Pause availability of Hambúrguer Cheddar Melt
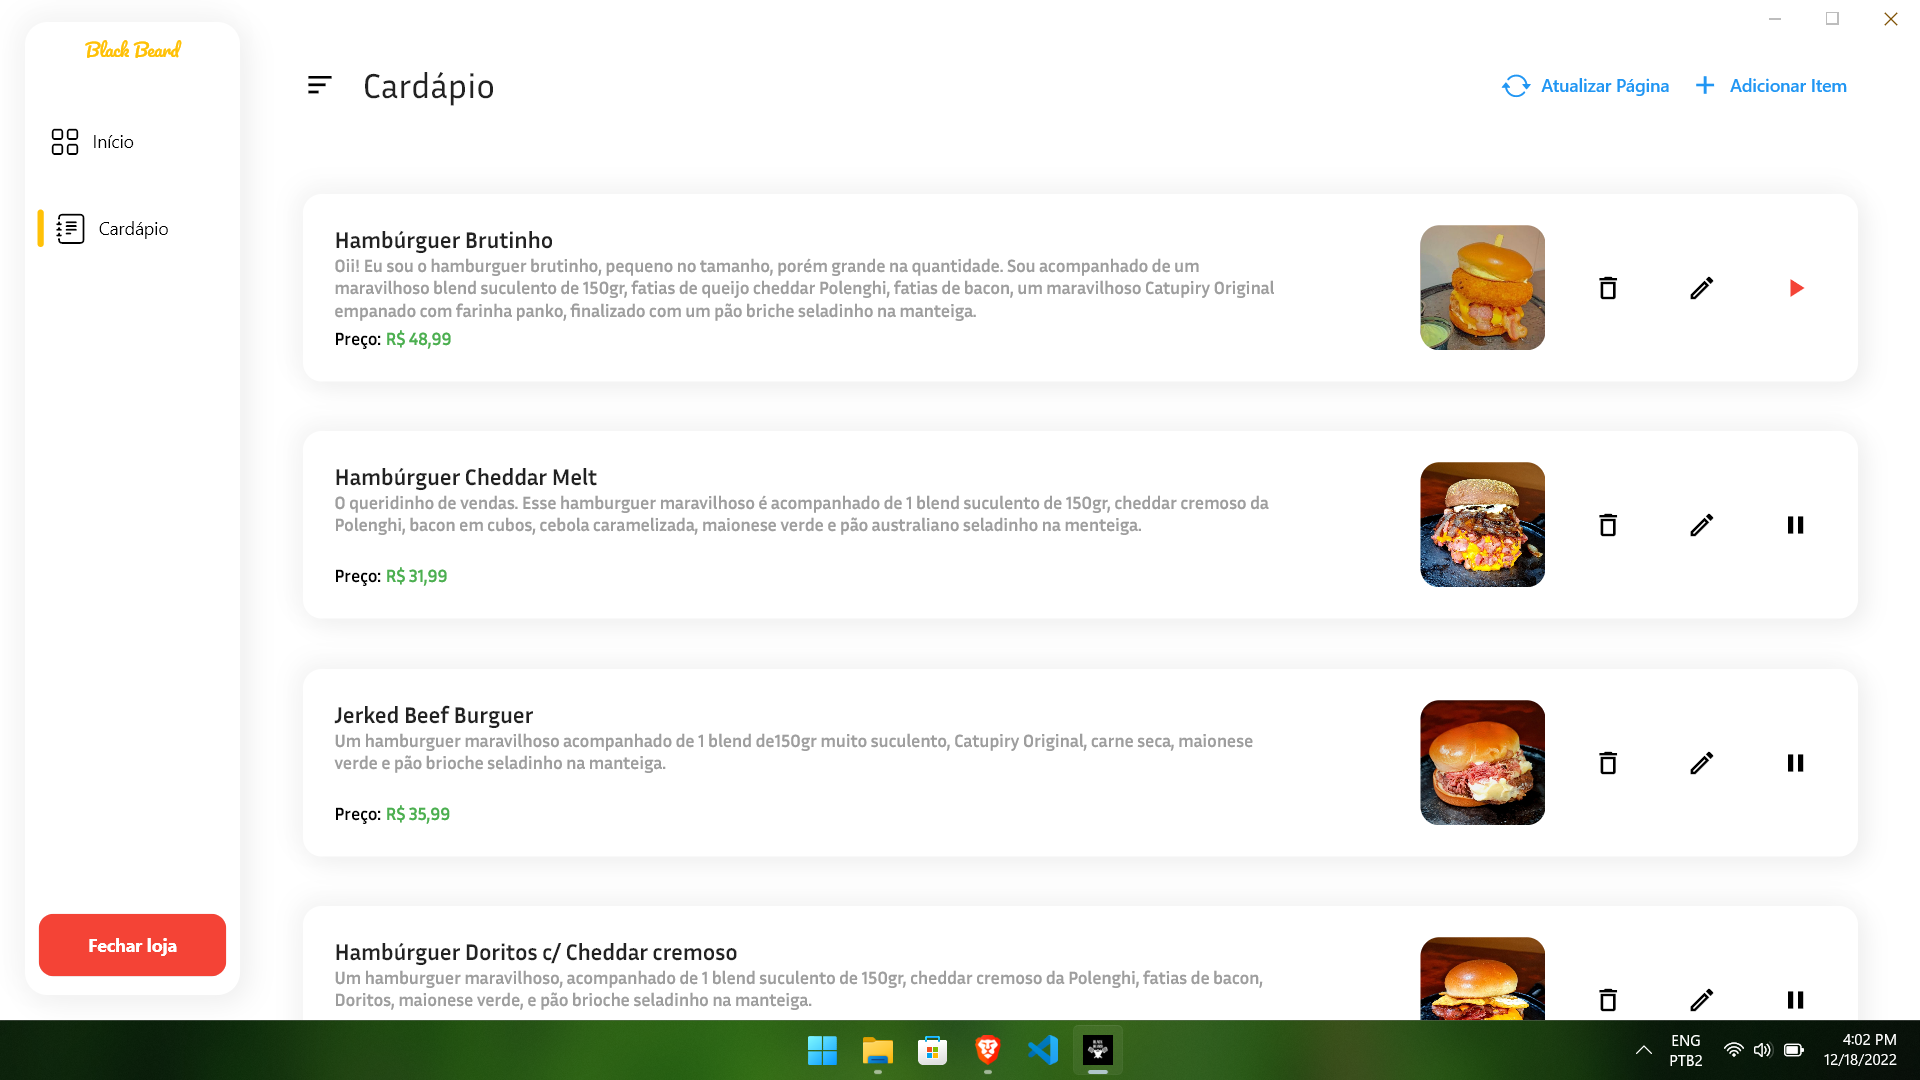Image resolution: width=1920 pixels, height=1080 pixels. pyautogui.click(x=1796, y=524)
